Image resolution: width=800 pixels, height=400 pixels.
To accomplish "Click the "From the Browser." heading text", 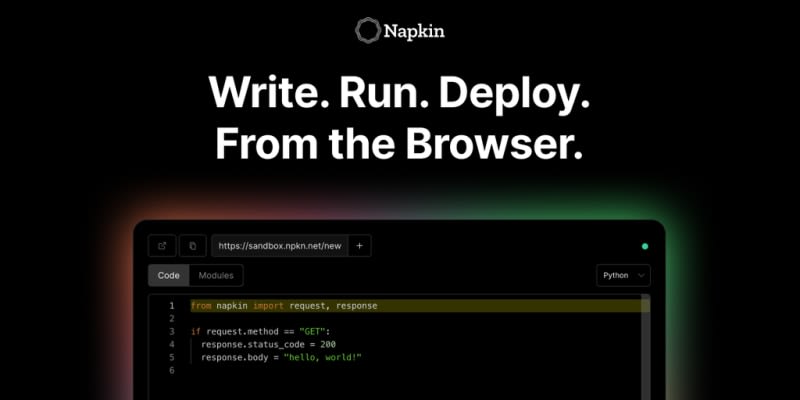I will click(399, 143).
